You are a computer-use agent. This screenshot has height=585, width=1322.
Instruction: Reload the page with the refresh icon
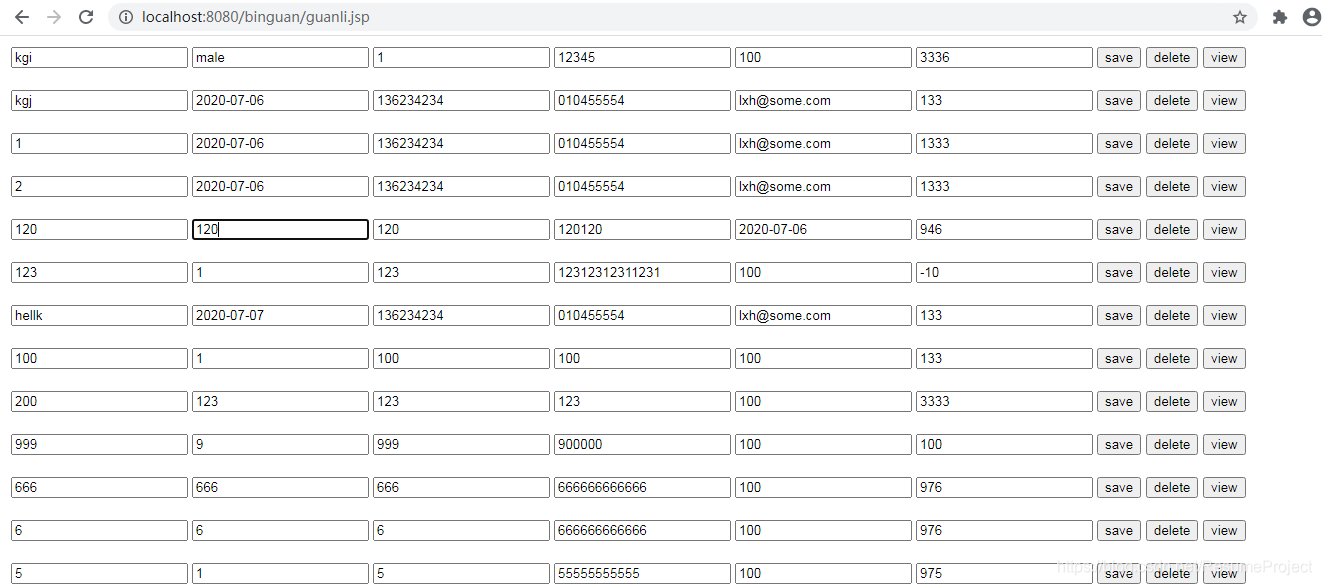point(86,17)
